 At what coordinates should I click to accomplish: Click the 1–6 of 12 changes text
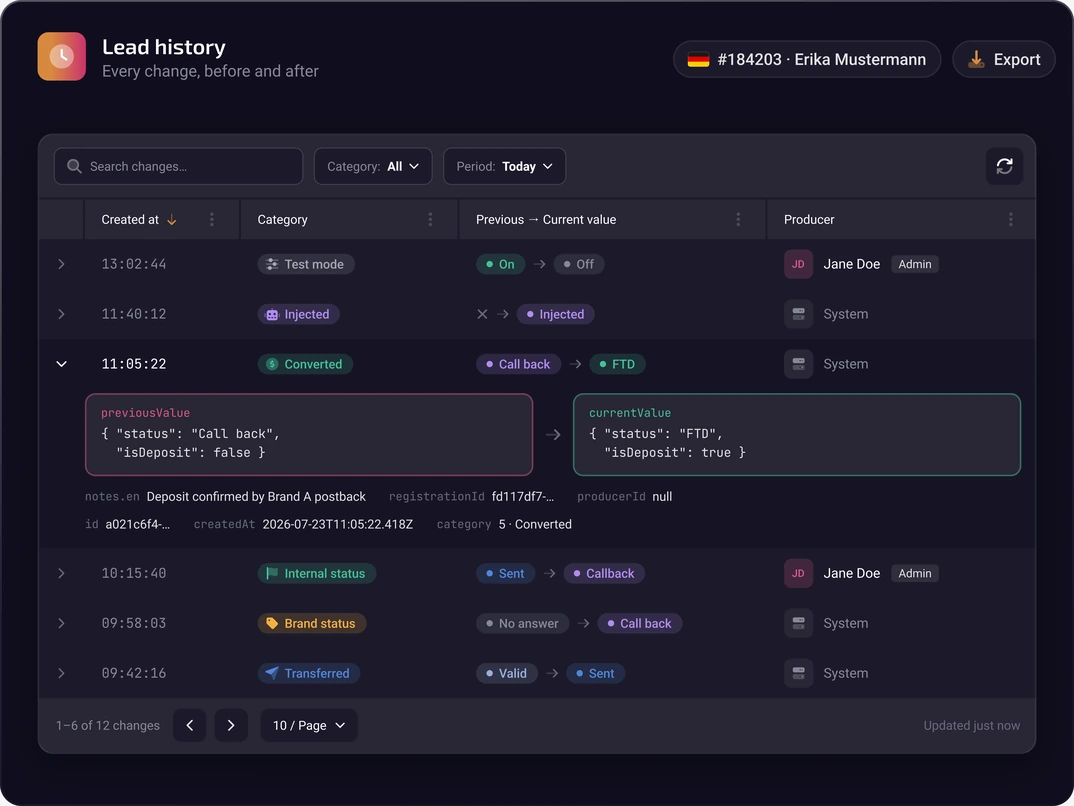pyautogui.click(x=108, y=725)
